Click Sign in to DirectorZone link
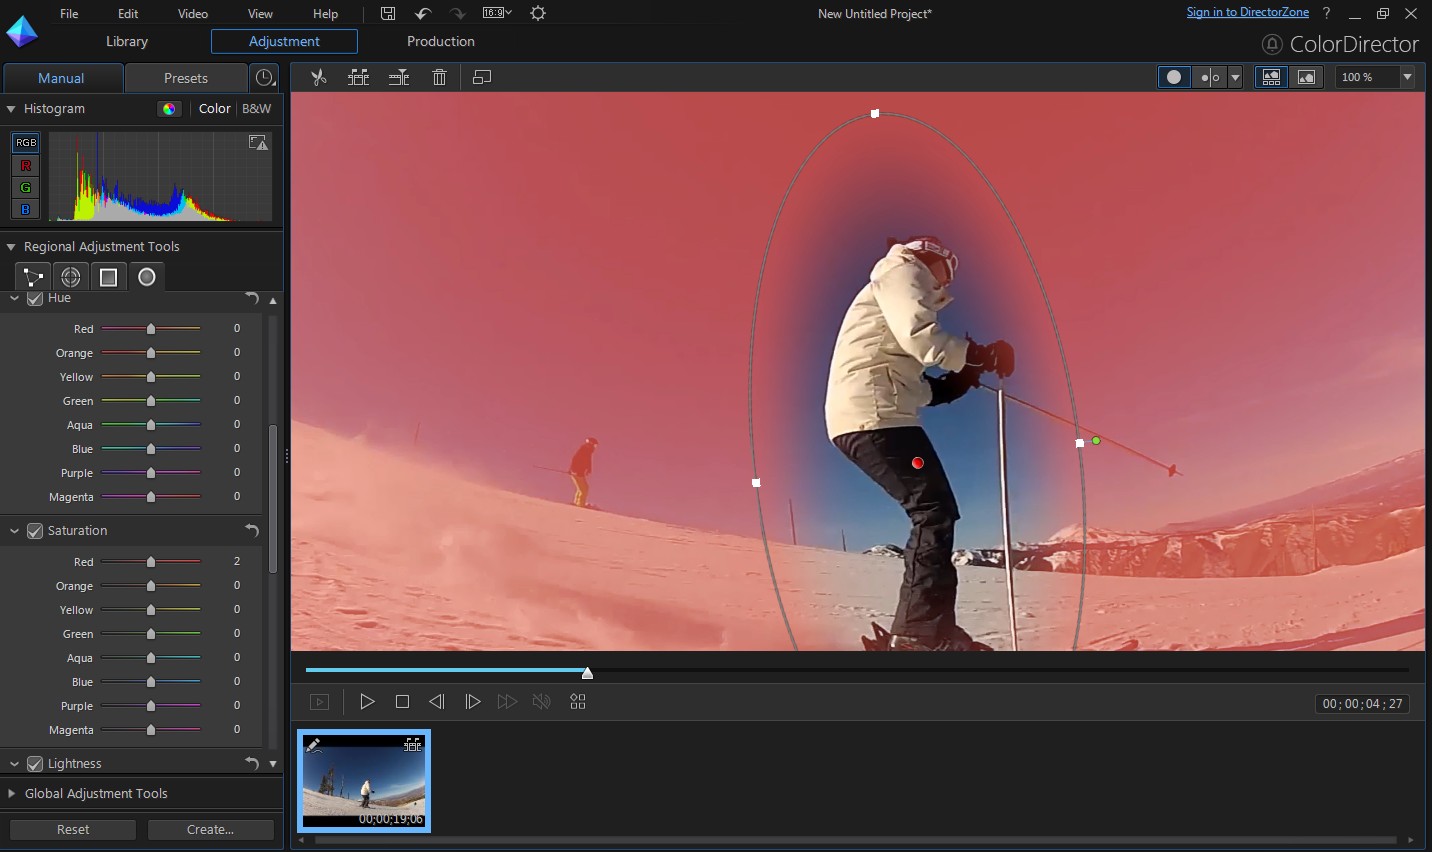This screenshot has height=852, width=1432. [x=1247, y=12]
